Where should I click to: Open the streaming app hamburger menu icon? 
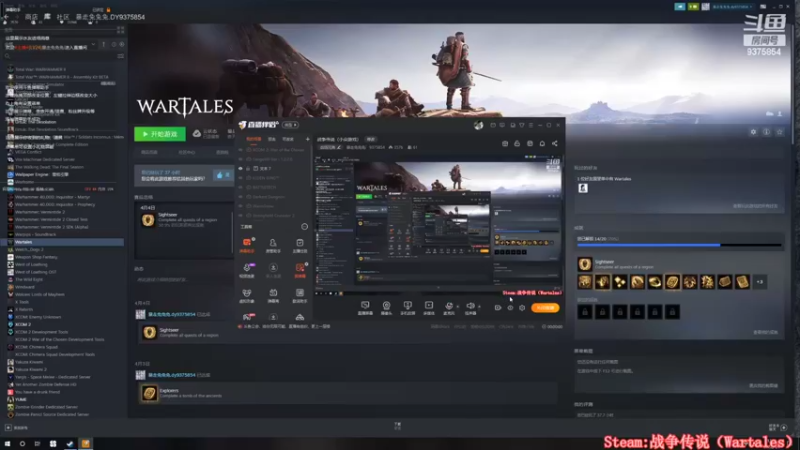coord(531,125)
